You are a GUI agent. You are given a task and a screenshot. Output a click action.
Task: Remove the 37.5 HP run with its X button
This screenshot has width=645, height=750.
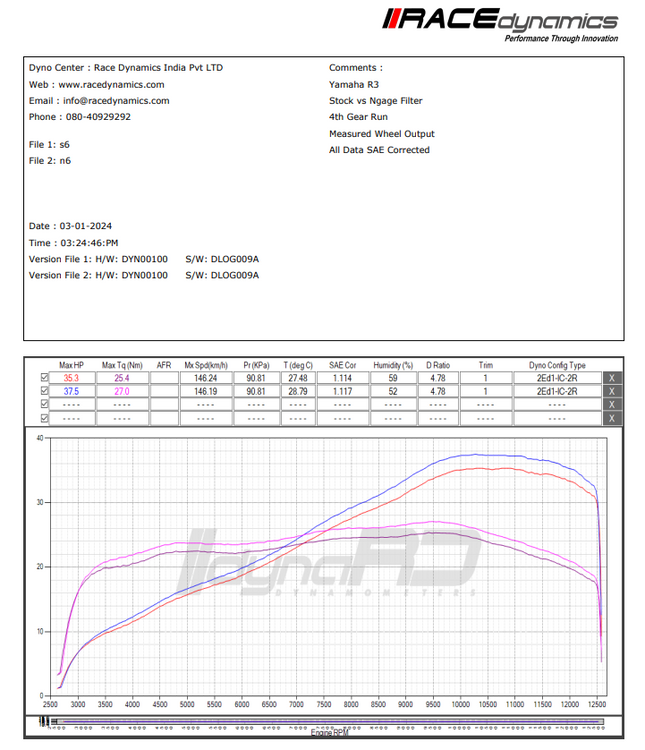click(612, 391)
